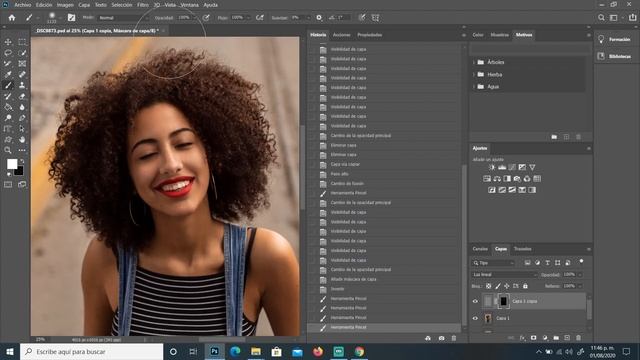This screenshot has height=360, width=640.
Task: Open smoothing options gear icon
Action: 319,18
